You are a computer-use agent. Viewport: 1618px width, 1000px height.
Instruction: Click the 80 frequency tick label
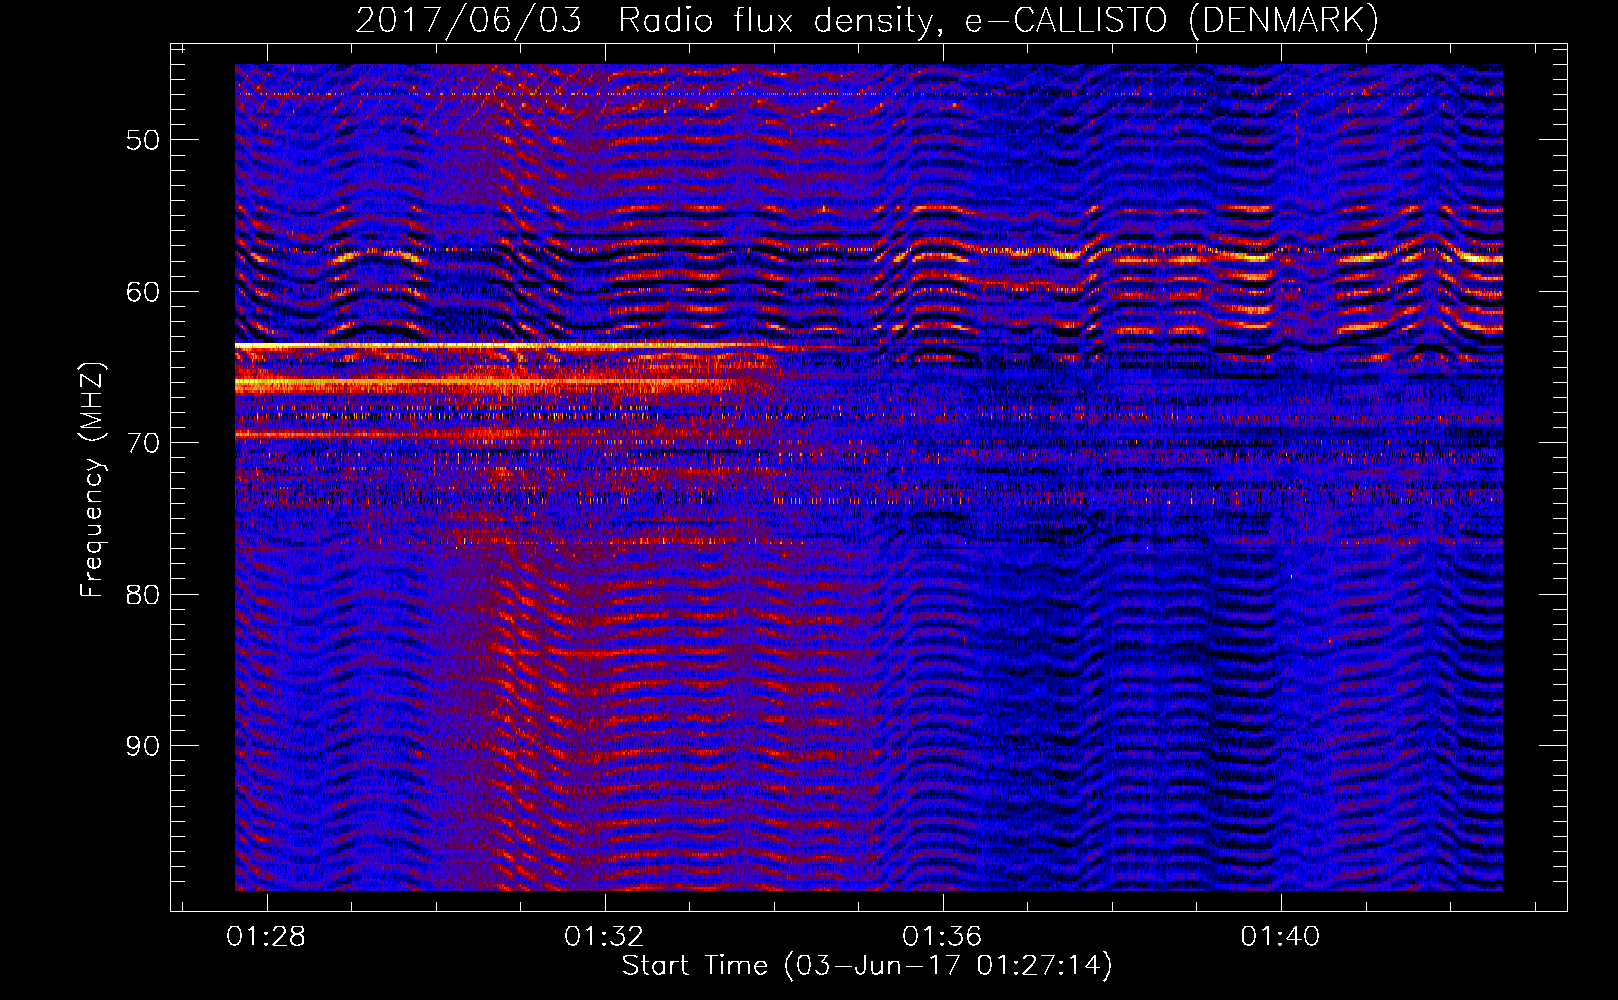[142, 595]
